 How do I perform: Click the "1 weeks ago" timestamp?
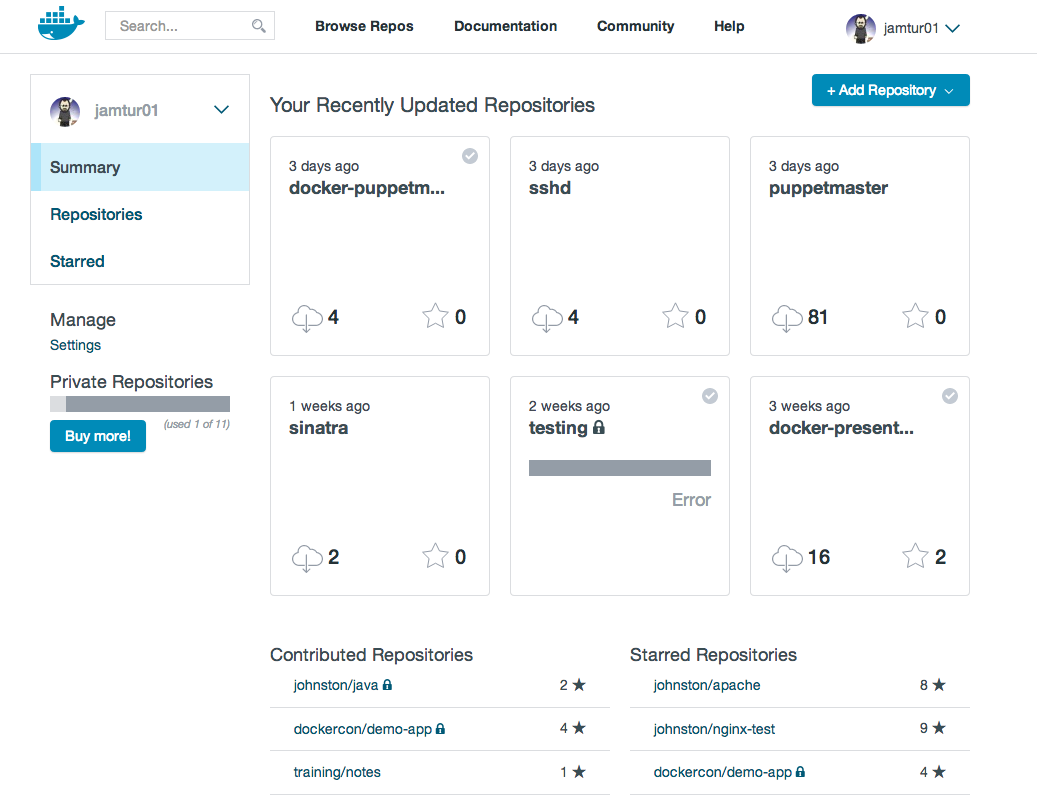point(329,406)
